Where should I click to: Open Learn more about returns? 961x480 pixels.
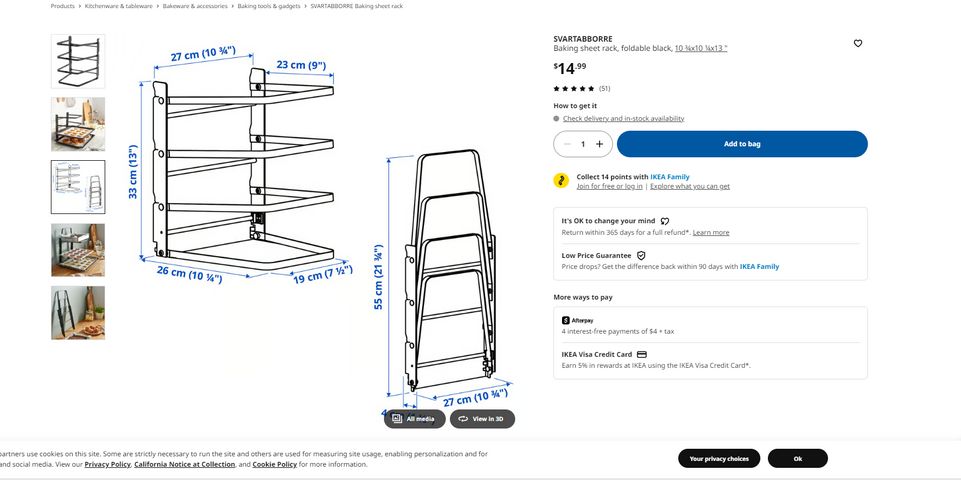711,232
